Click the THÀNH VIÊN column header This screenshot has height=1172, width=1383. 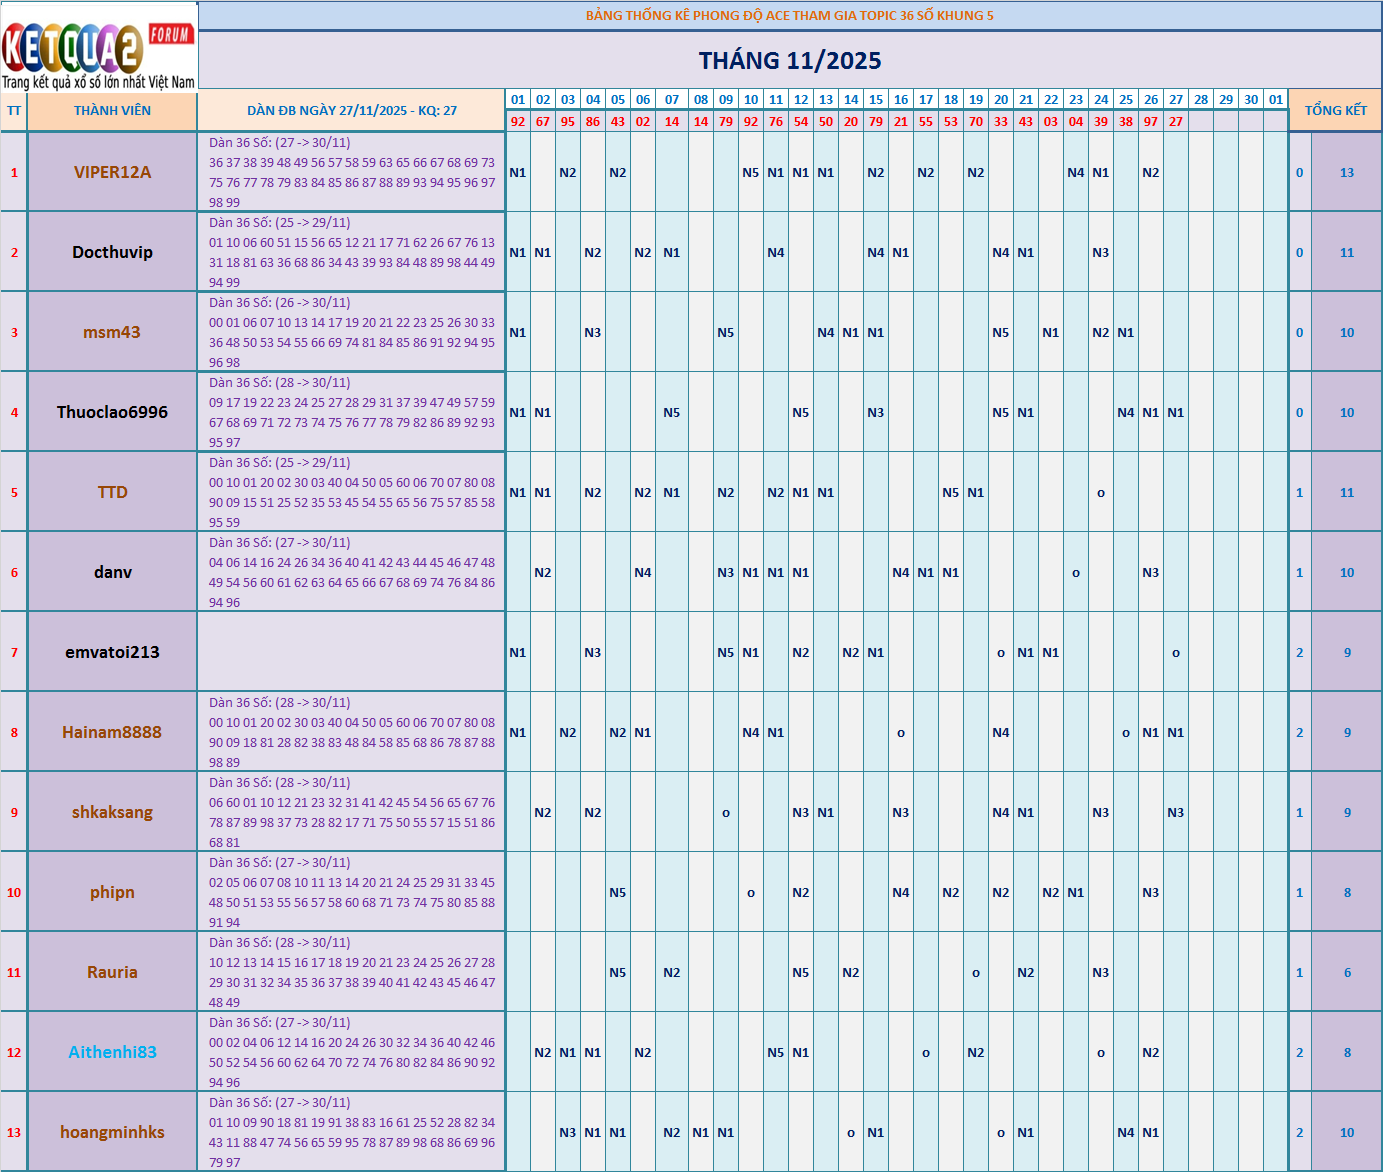(112, 110)
